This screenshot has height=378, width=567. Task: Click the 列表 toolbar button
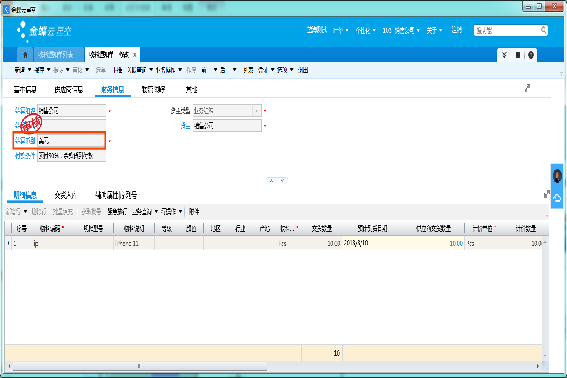[248, 70]
